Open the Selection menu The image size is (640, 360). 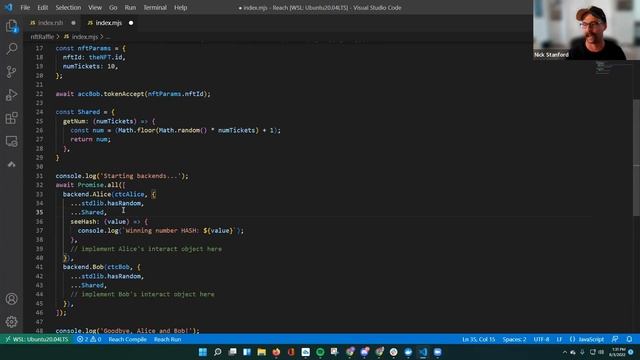pos(68,7)
